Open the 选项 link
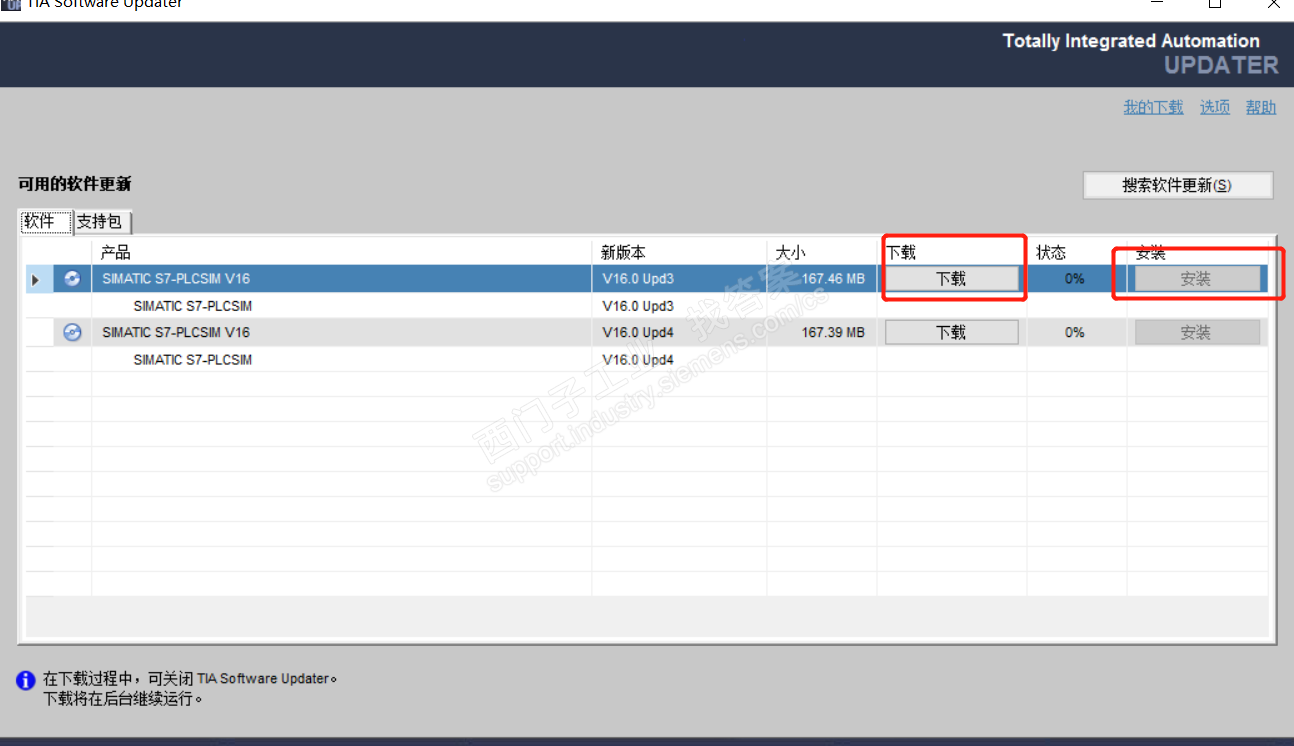1294x746 pixels. [x=1215, y=107]
